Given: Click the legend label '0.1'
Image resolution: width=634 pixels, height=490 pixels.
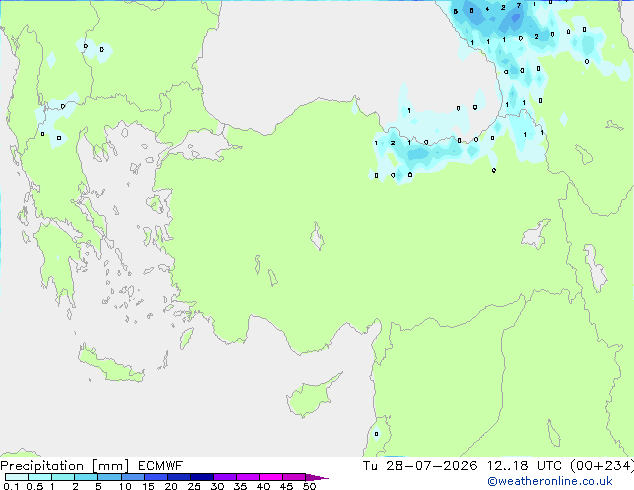Looking at the screenshot, I should (11, 486).
